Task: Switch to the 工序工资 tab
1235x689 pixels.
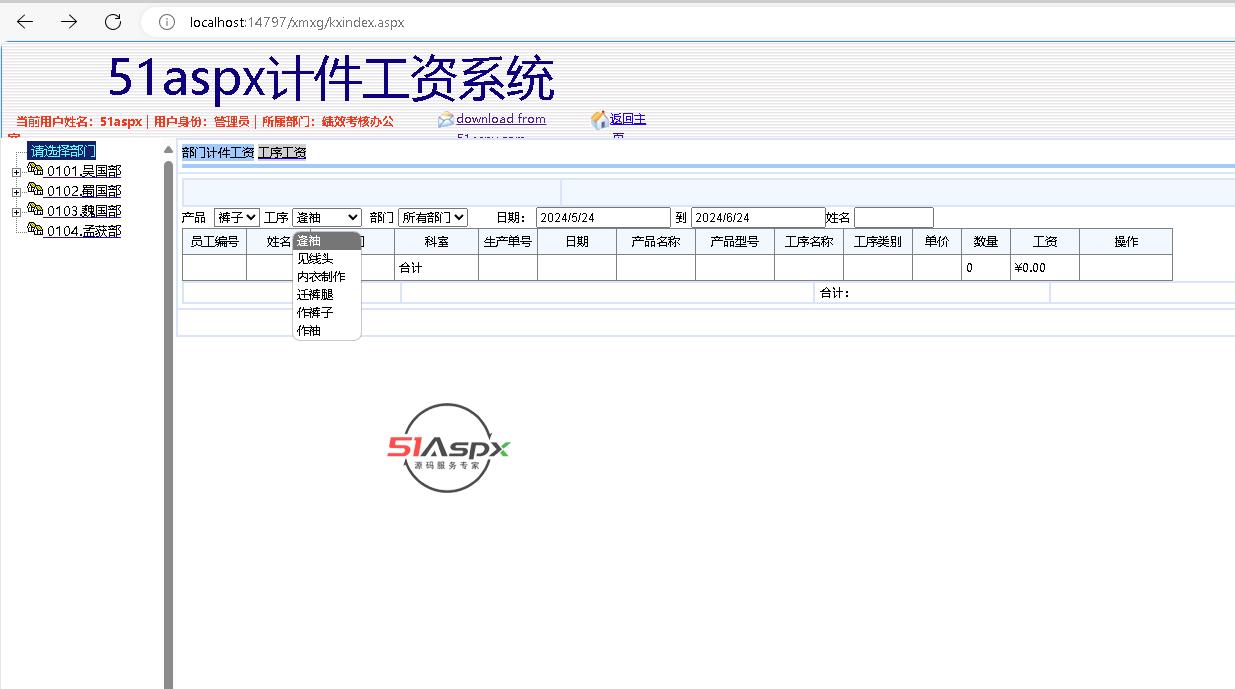Action: click(282, 152)
